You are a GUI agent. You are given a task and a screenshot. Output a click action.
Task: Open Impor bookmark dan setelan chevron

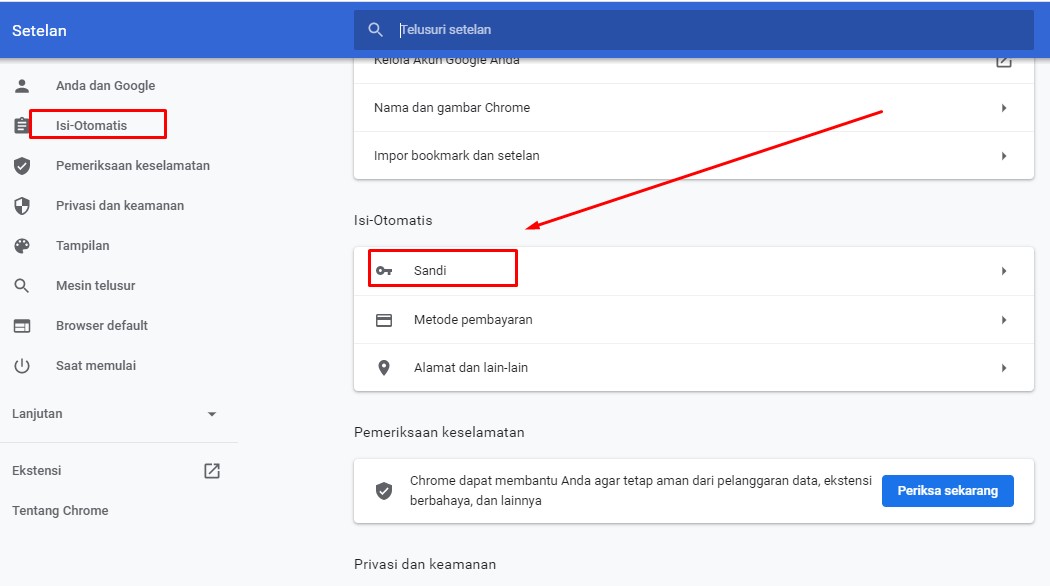(1004, 156)
